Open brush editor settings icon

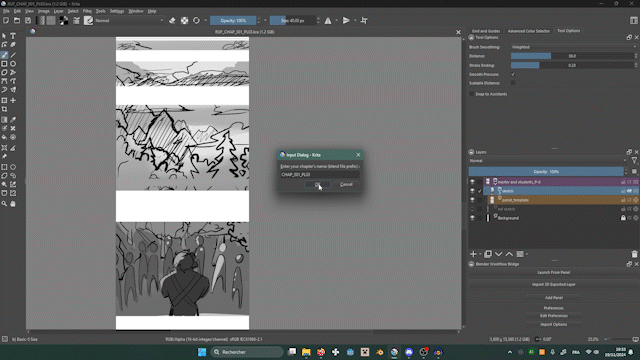tap(76, 20)
